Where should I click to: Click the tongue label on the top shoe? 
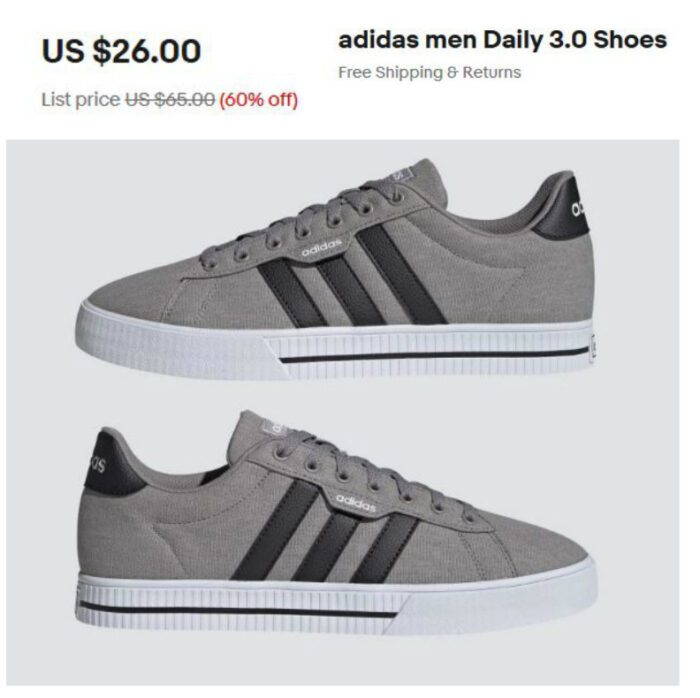[397, 174]
